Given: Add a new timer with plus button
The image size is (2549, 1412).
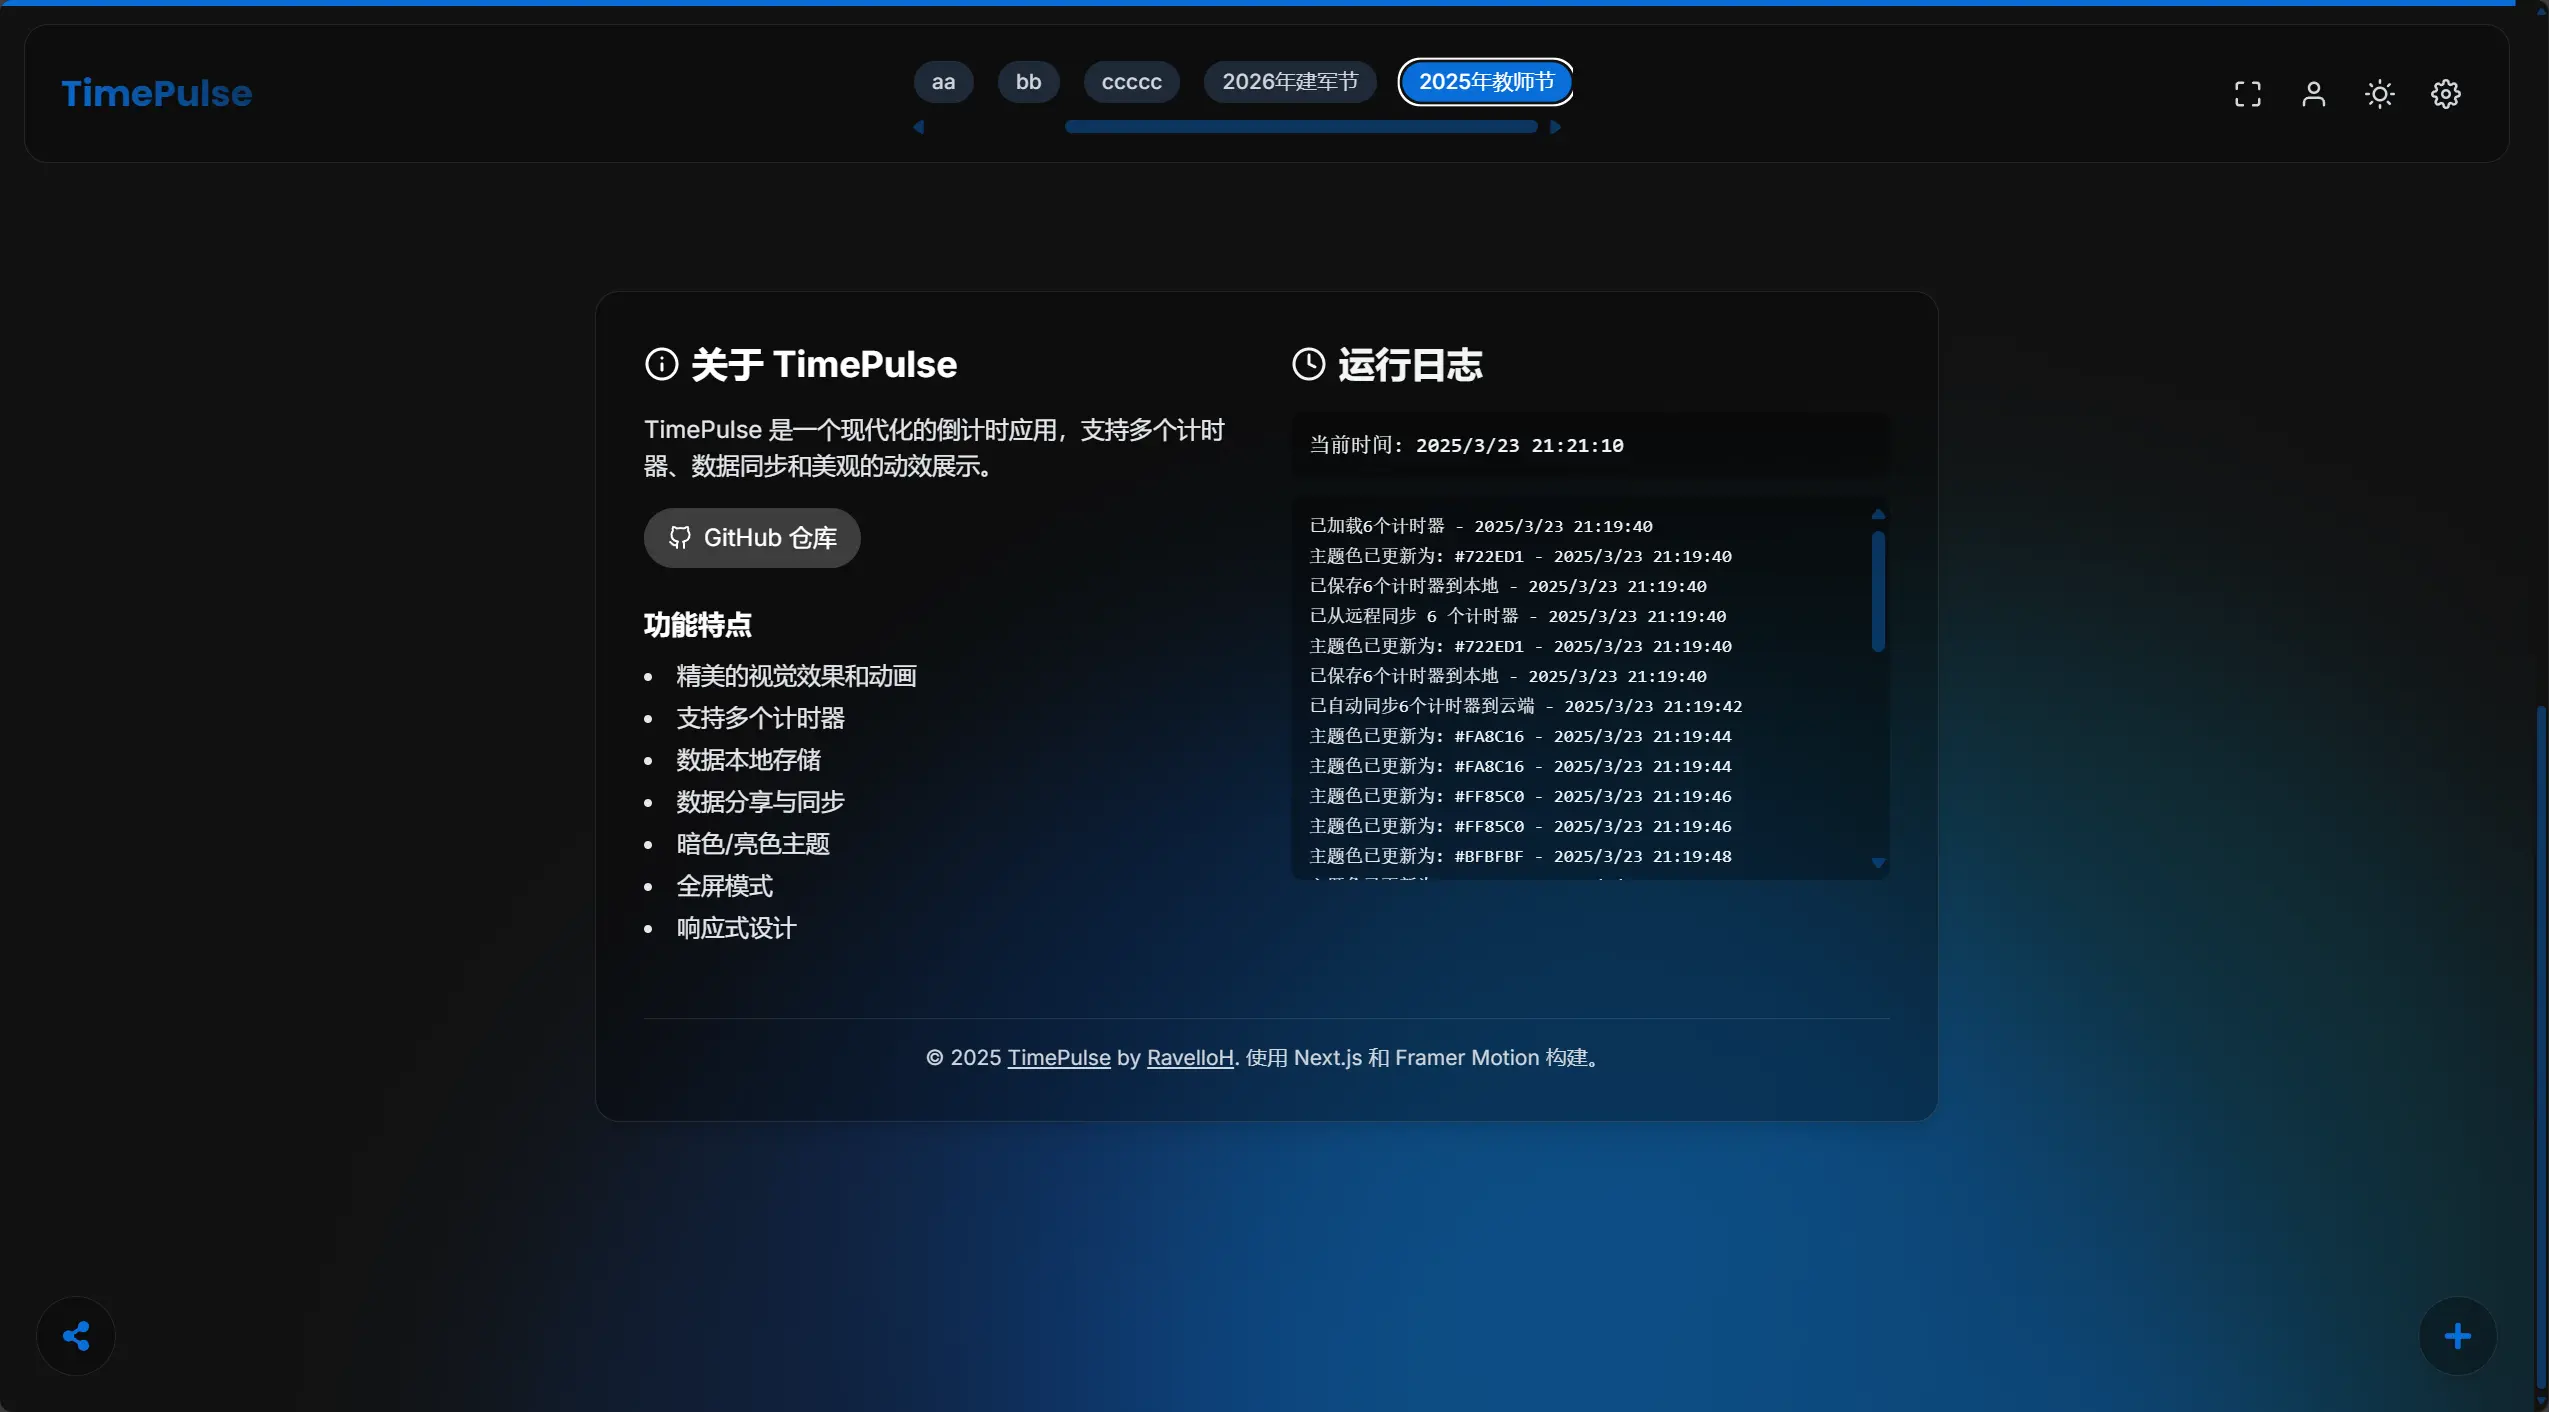Looking at the screenshot, I should [x=2457, y=1336].
